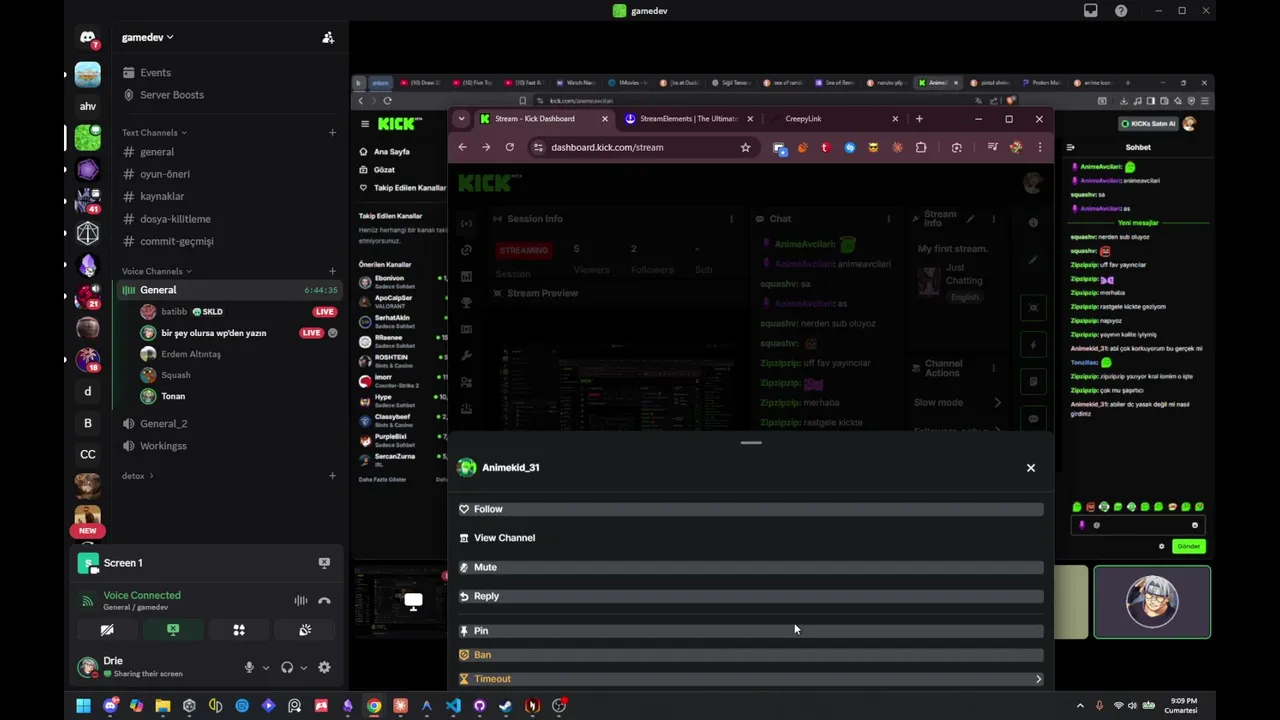Open the #general text channel

pyautogui.click(x=157, y=152)
